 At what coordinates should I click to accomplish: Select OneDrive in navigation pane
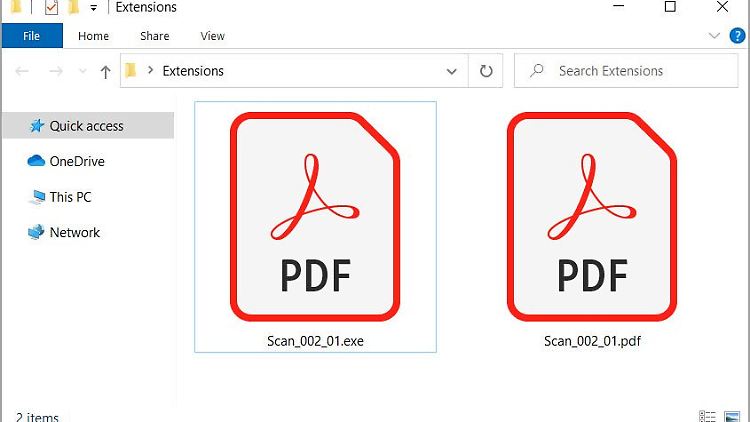point(66,161)
